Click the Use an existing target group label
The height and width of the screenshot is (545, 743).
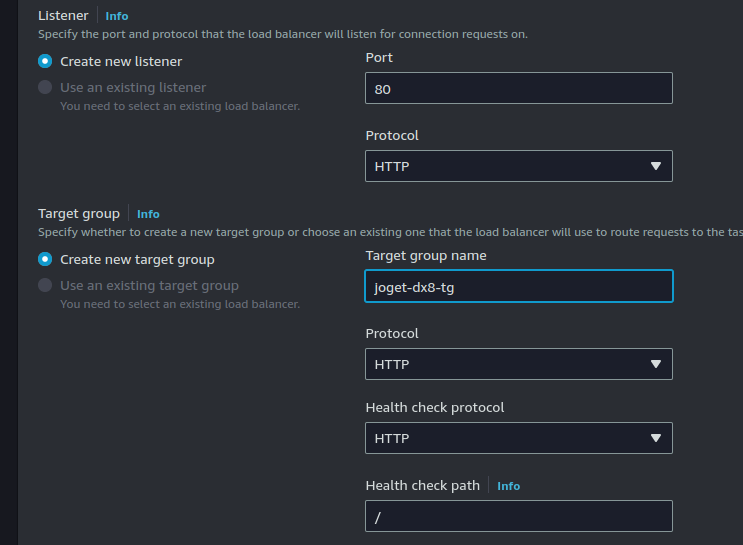tap(149, 285)
